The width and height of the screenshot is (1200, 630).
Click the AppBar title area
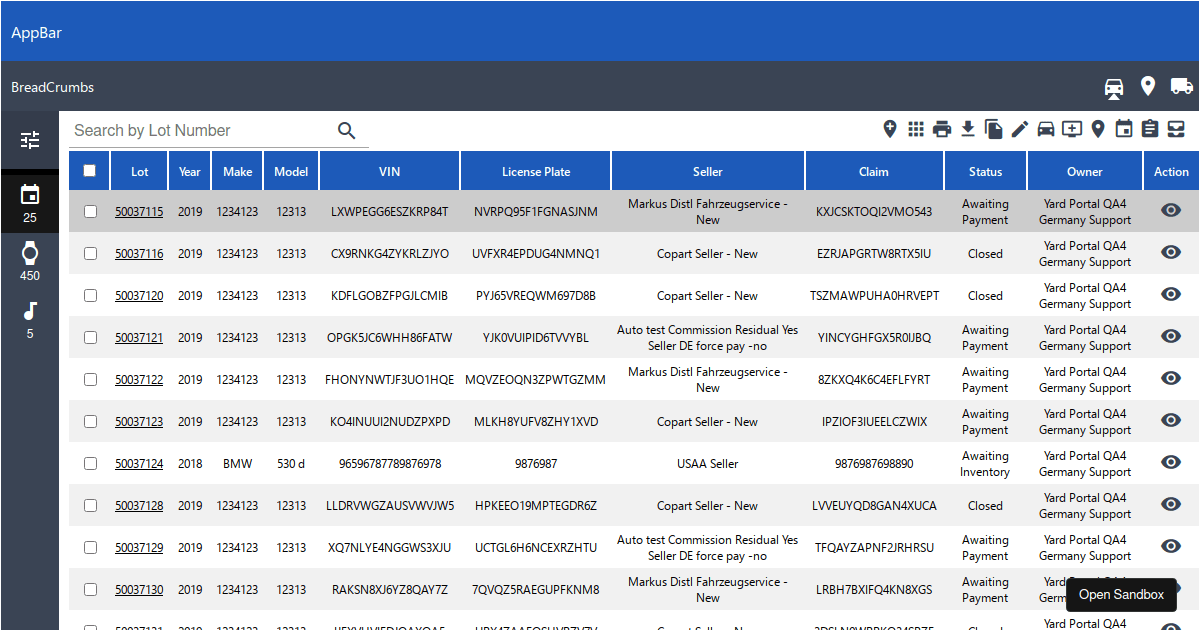pyautogui.click(x=37, y=31)
